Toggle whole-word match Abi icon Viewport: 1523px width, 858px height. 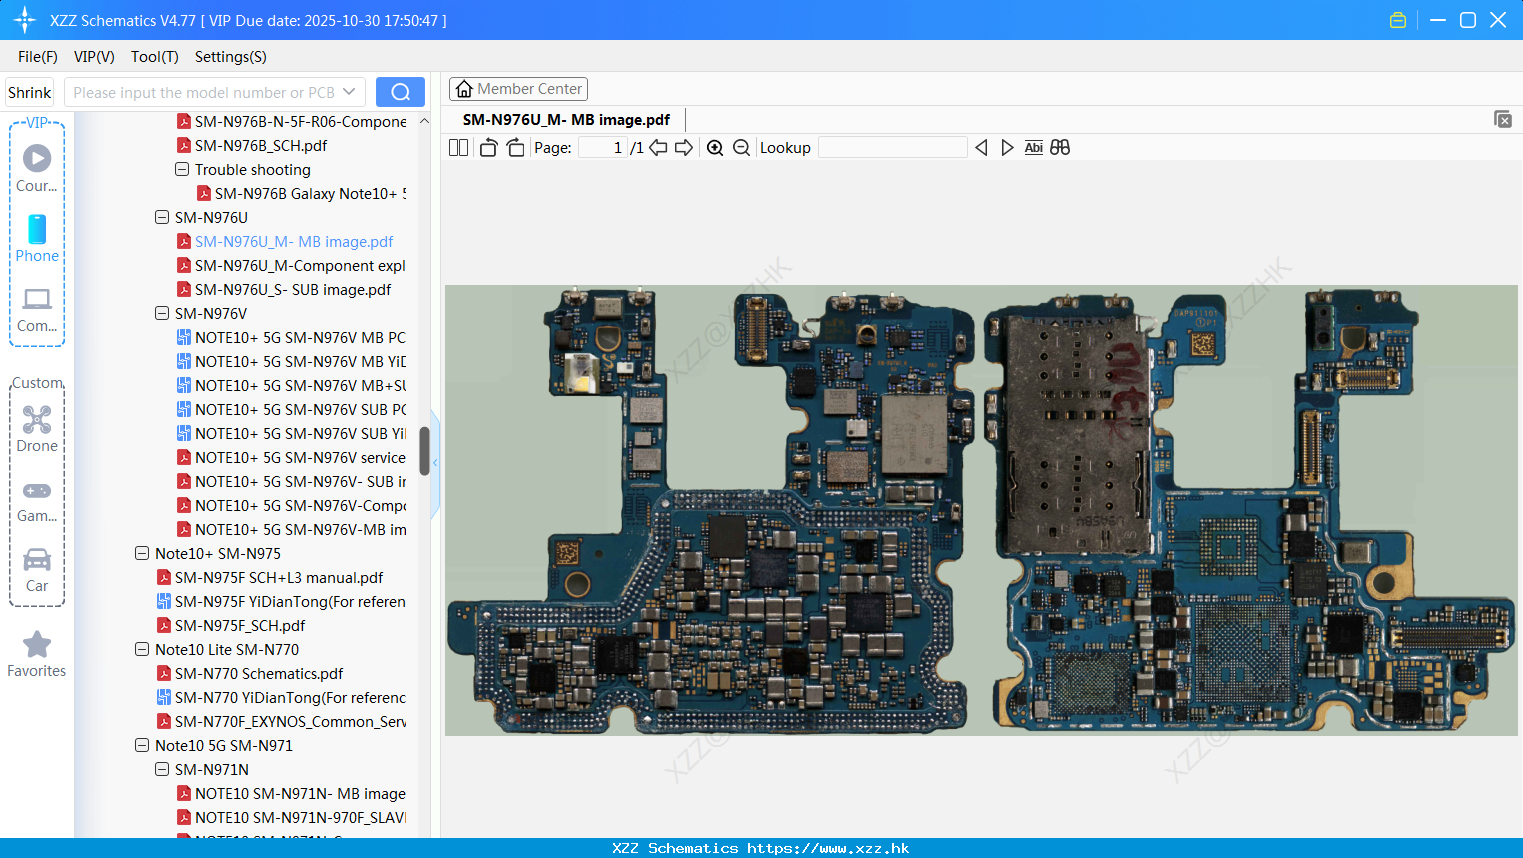1034,148
